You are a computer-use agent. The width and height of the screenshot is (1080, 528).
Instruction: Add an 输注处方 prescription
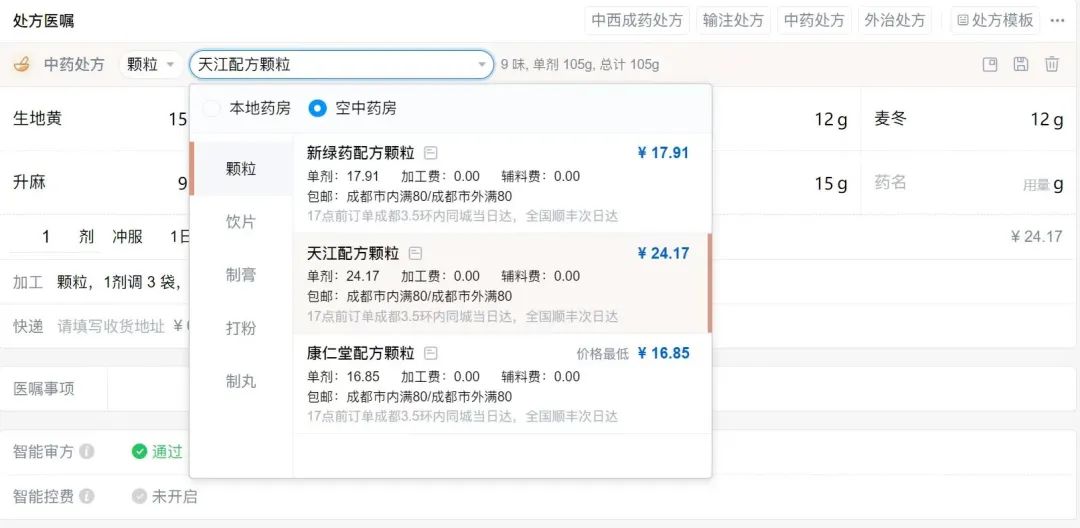pos(733,21)
